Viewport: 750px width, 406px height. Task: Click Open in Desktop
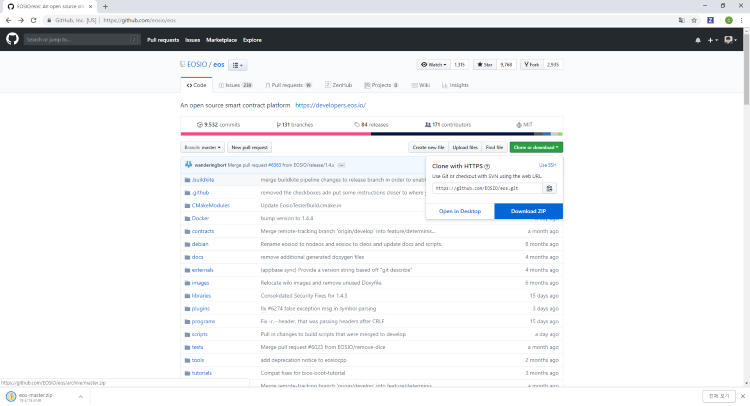coord(460,211)
